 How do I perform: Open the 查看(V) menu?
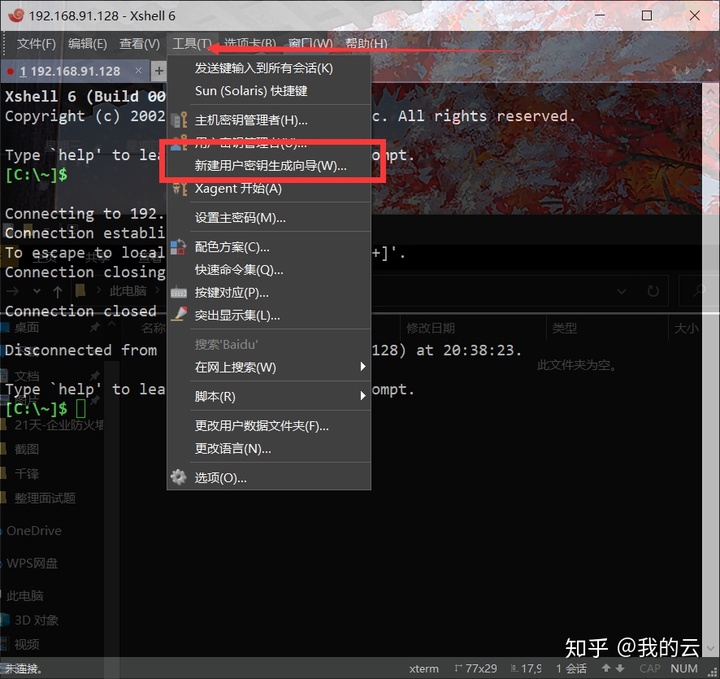[x=140, y=44]
